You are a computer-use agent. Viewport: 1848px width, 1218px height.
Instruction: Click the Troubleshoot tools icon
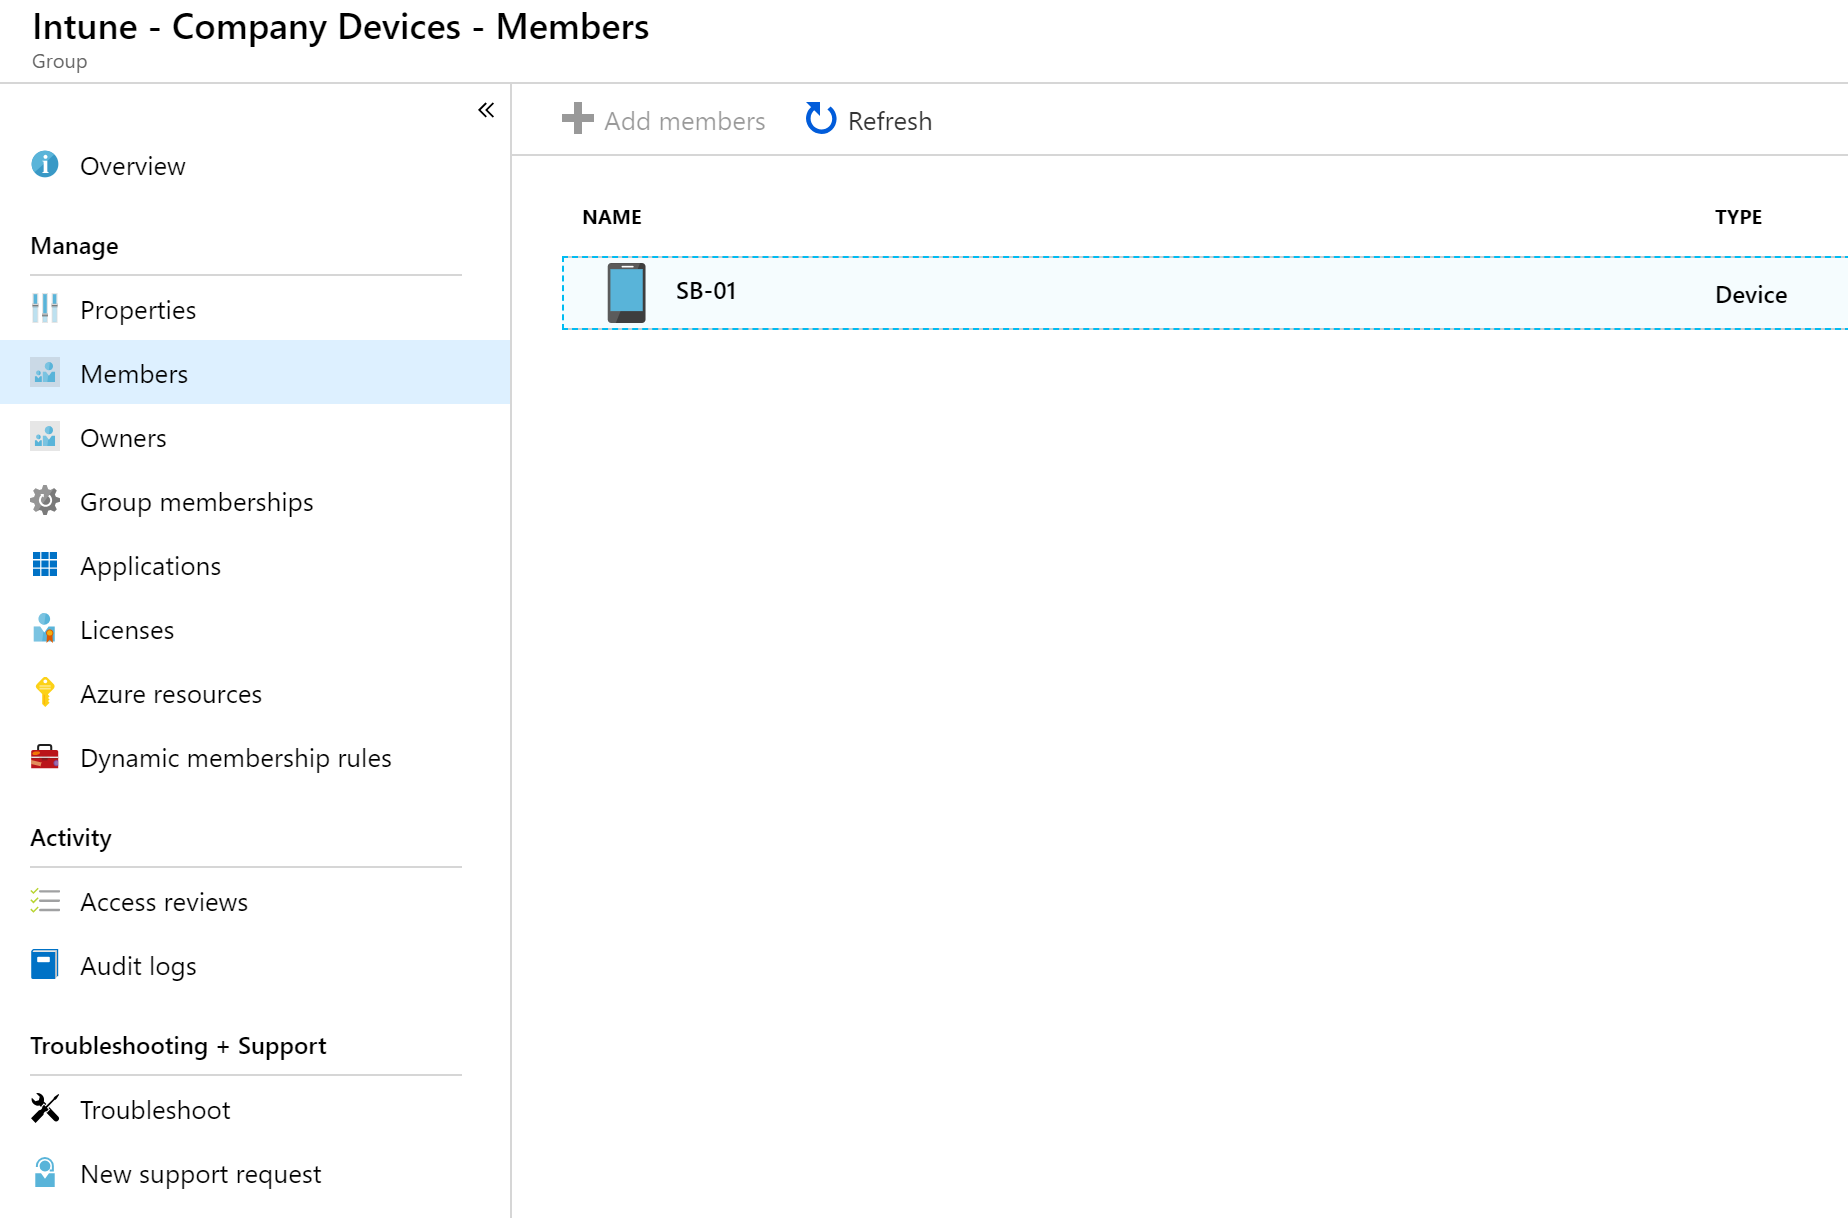click(45, 1108)
